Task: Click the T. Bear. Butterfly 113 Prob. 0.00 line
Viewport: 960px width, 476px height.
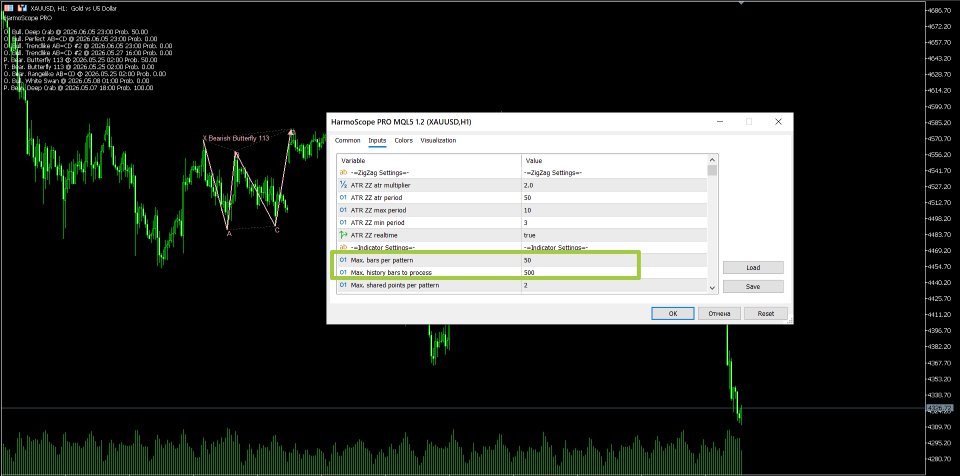Action: point(78,67)
